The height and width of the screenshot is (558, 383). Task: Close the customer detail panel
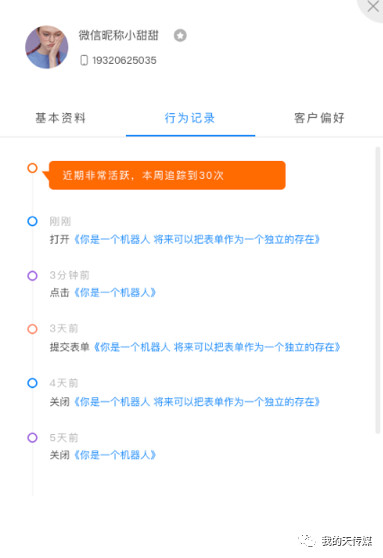[373, 6]
